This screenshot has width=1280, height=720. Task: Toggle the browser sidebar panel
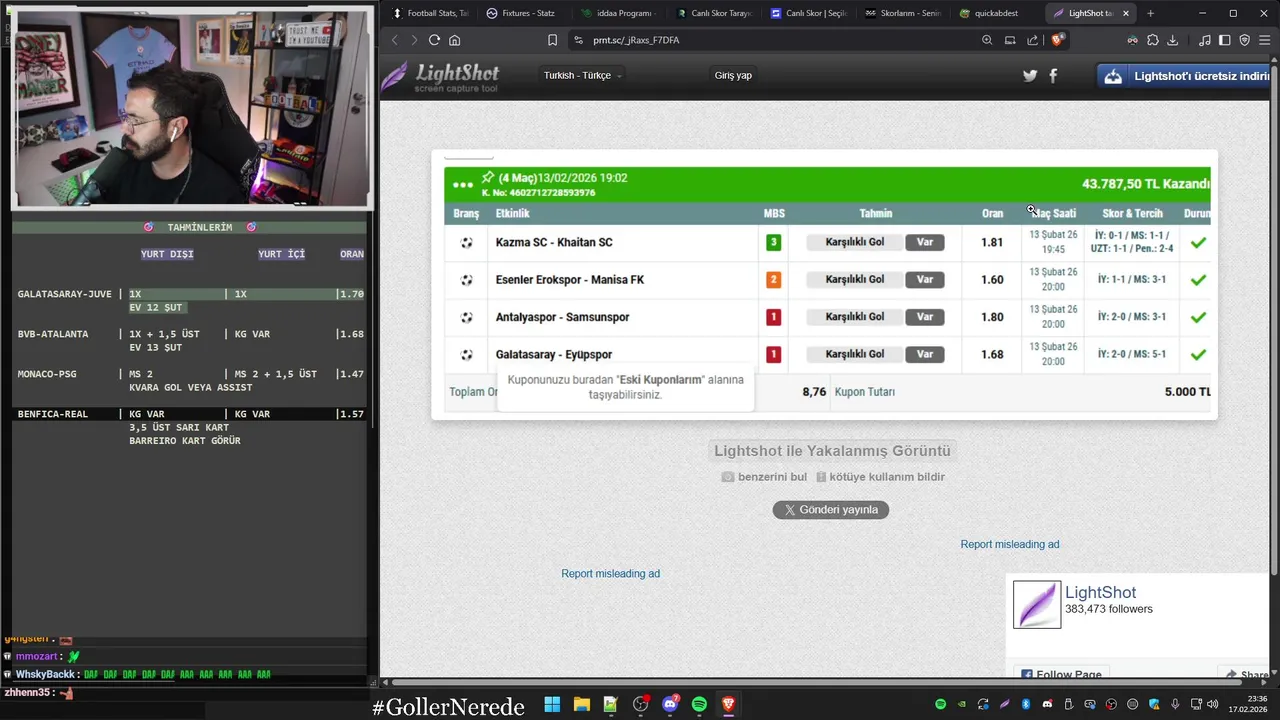[1225, 40]
